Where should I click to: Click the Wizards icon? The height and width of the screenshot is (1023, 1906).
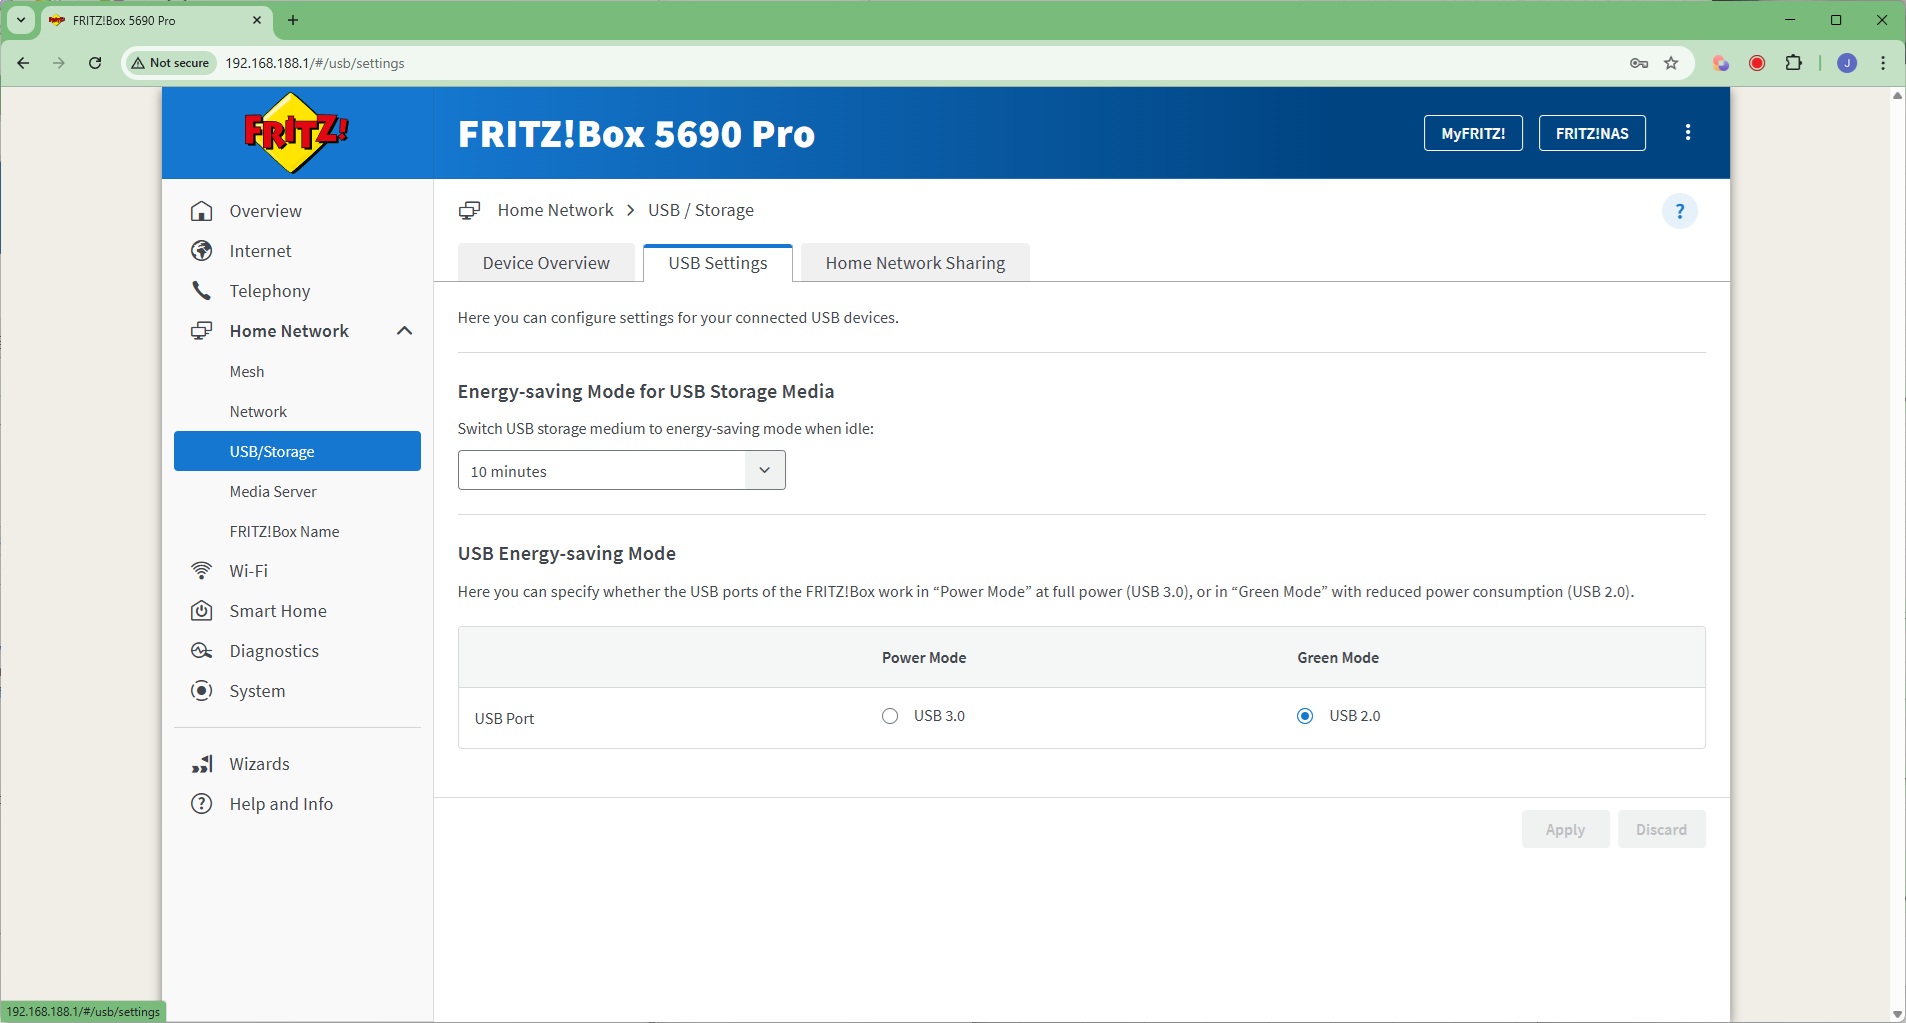click(x=202, y=764)
